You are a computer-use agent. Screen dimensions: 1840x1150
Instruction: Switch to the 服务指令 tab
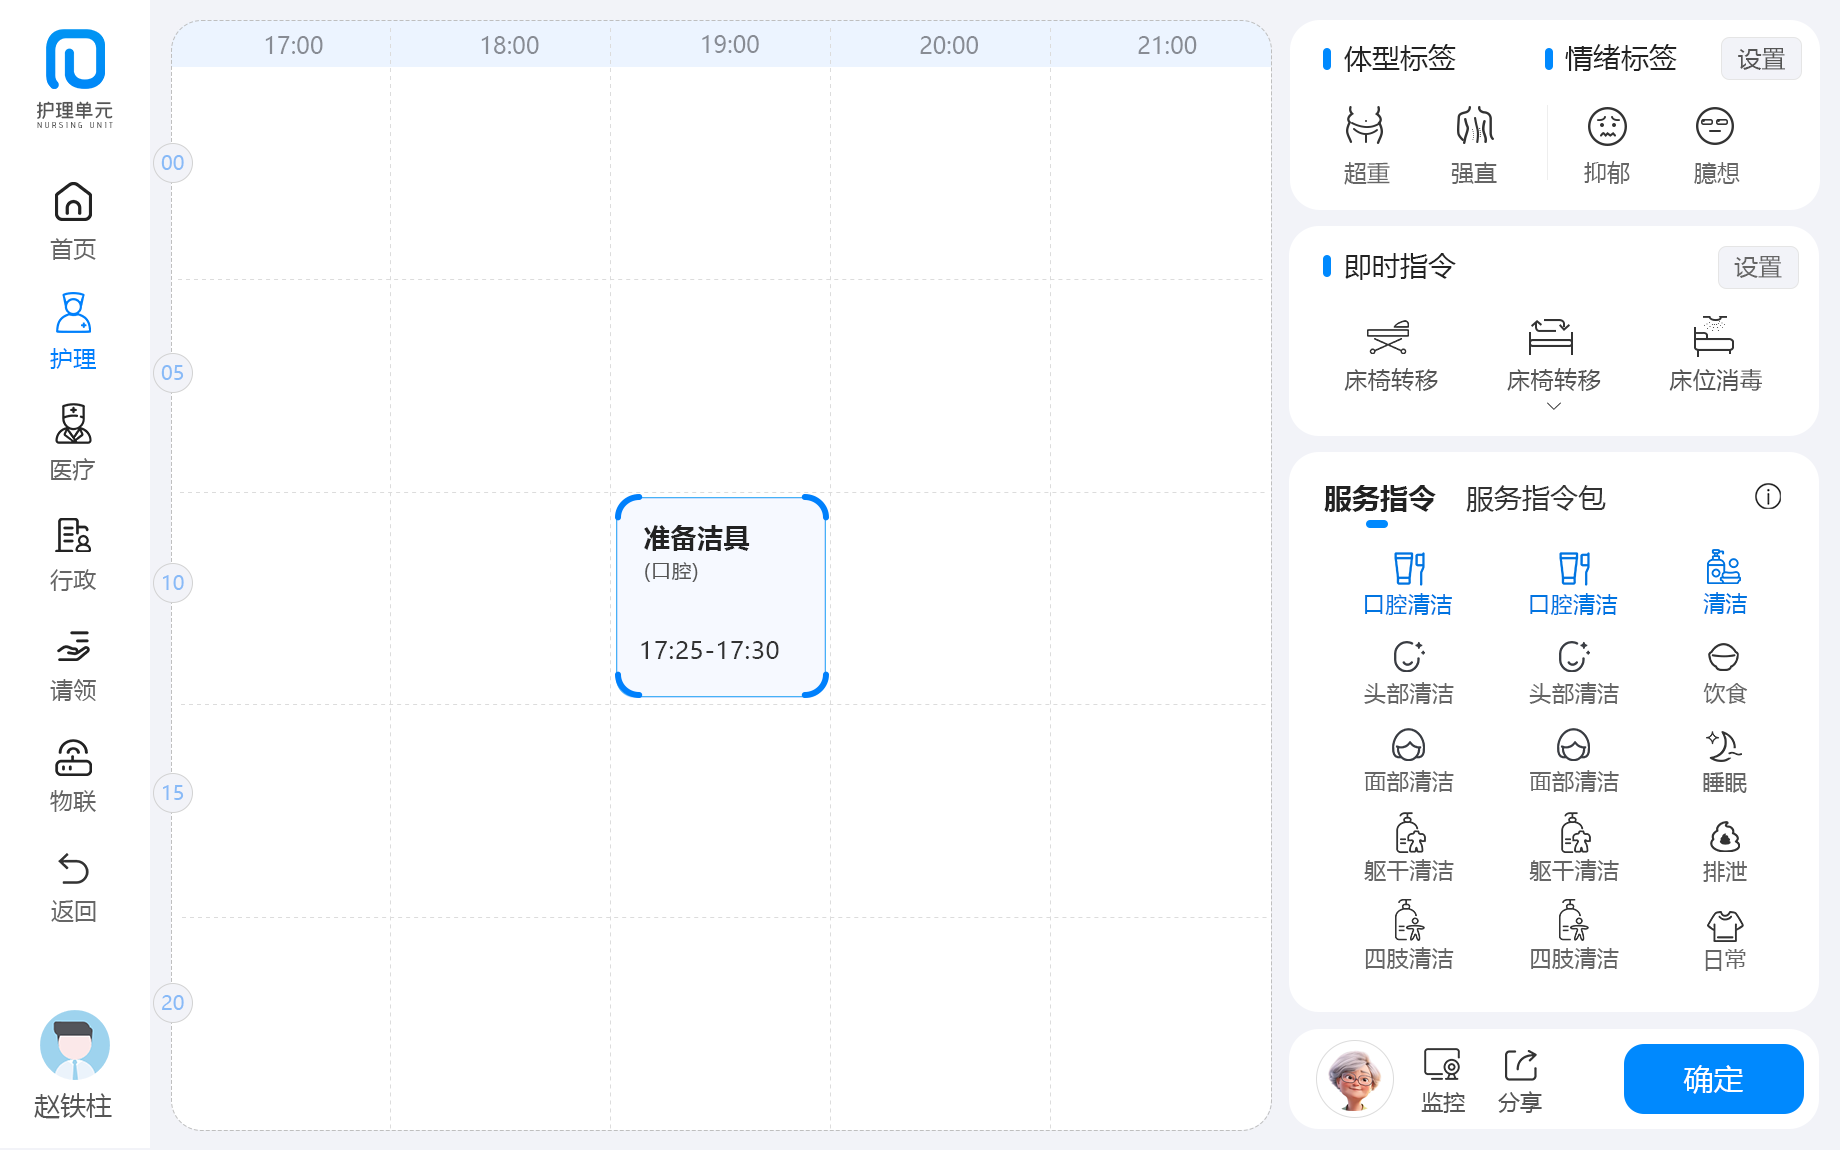(1378, 499)
